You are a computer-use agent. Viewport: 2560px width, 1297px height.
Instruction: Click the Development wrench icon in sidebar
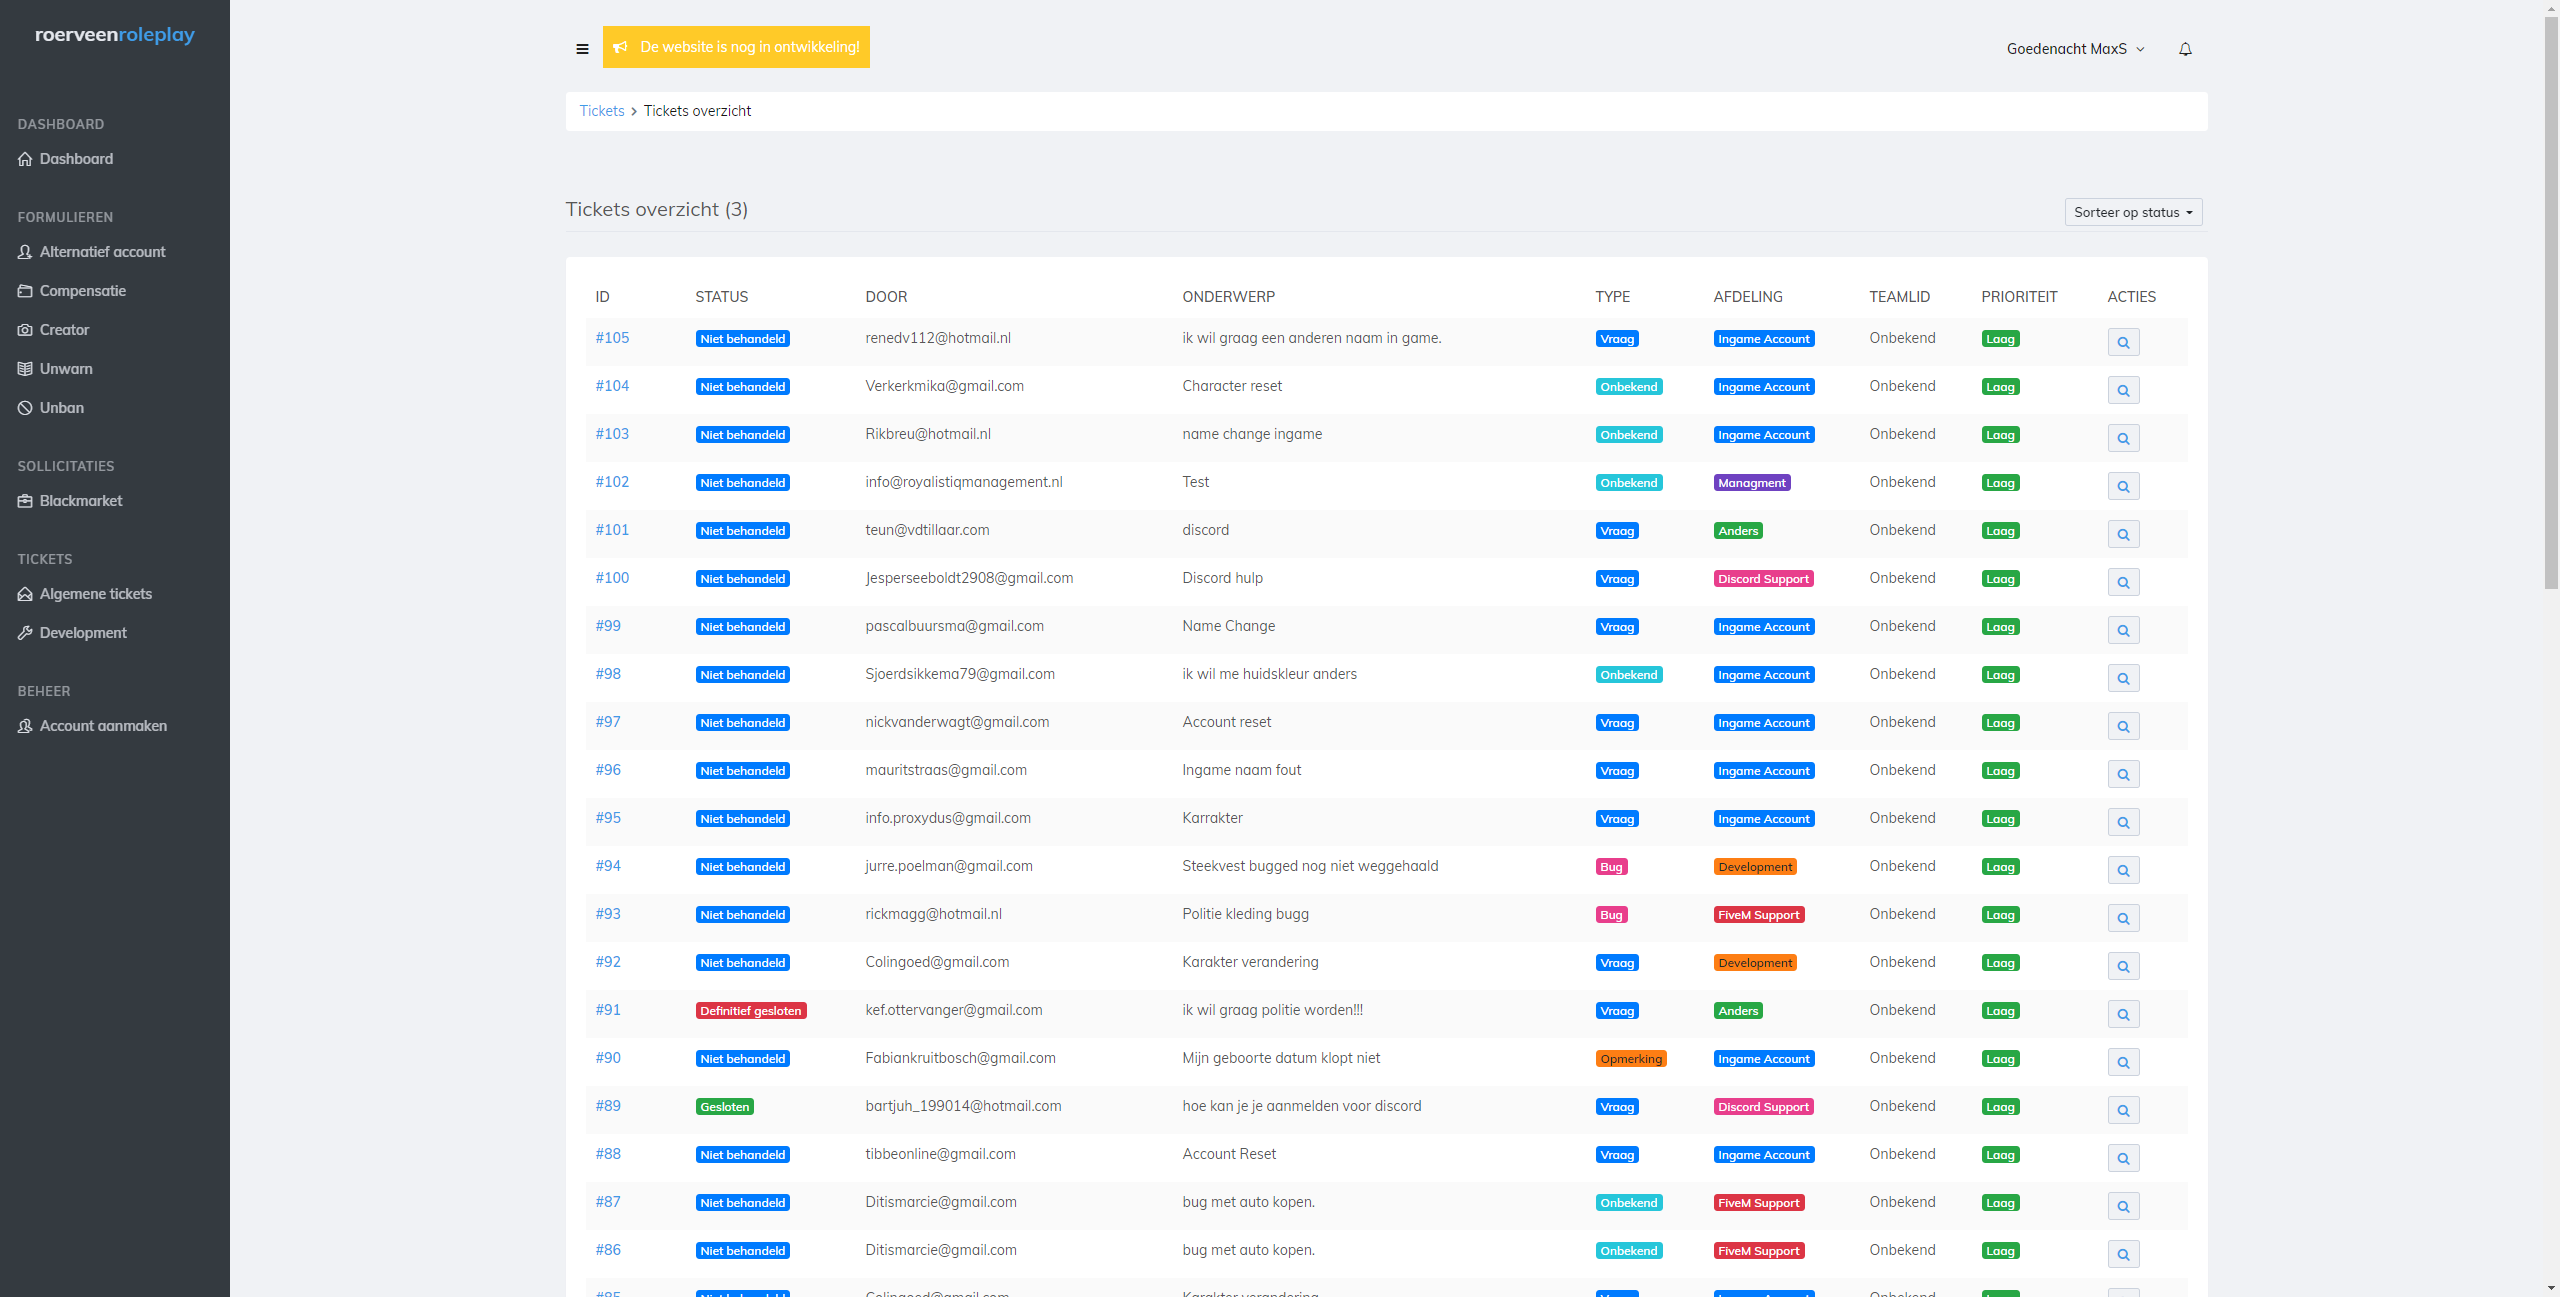click(25, 633)
